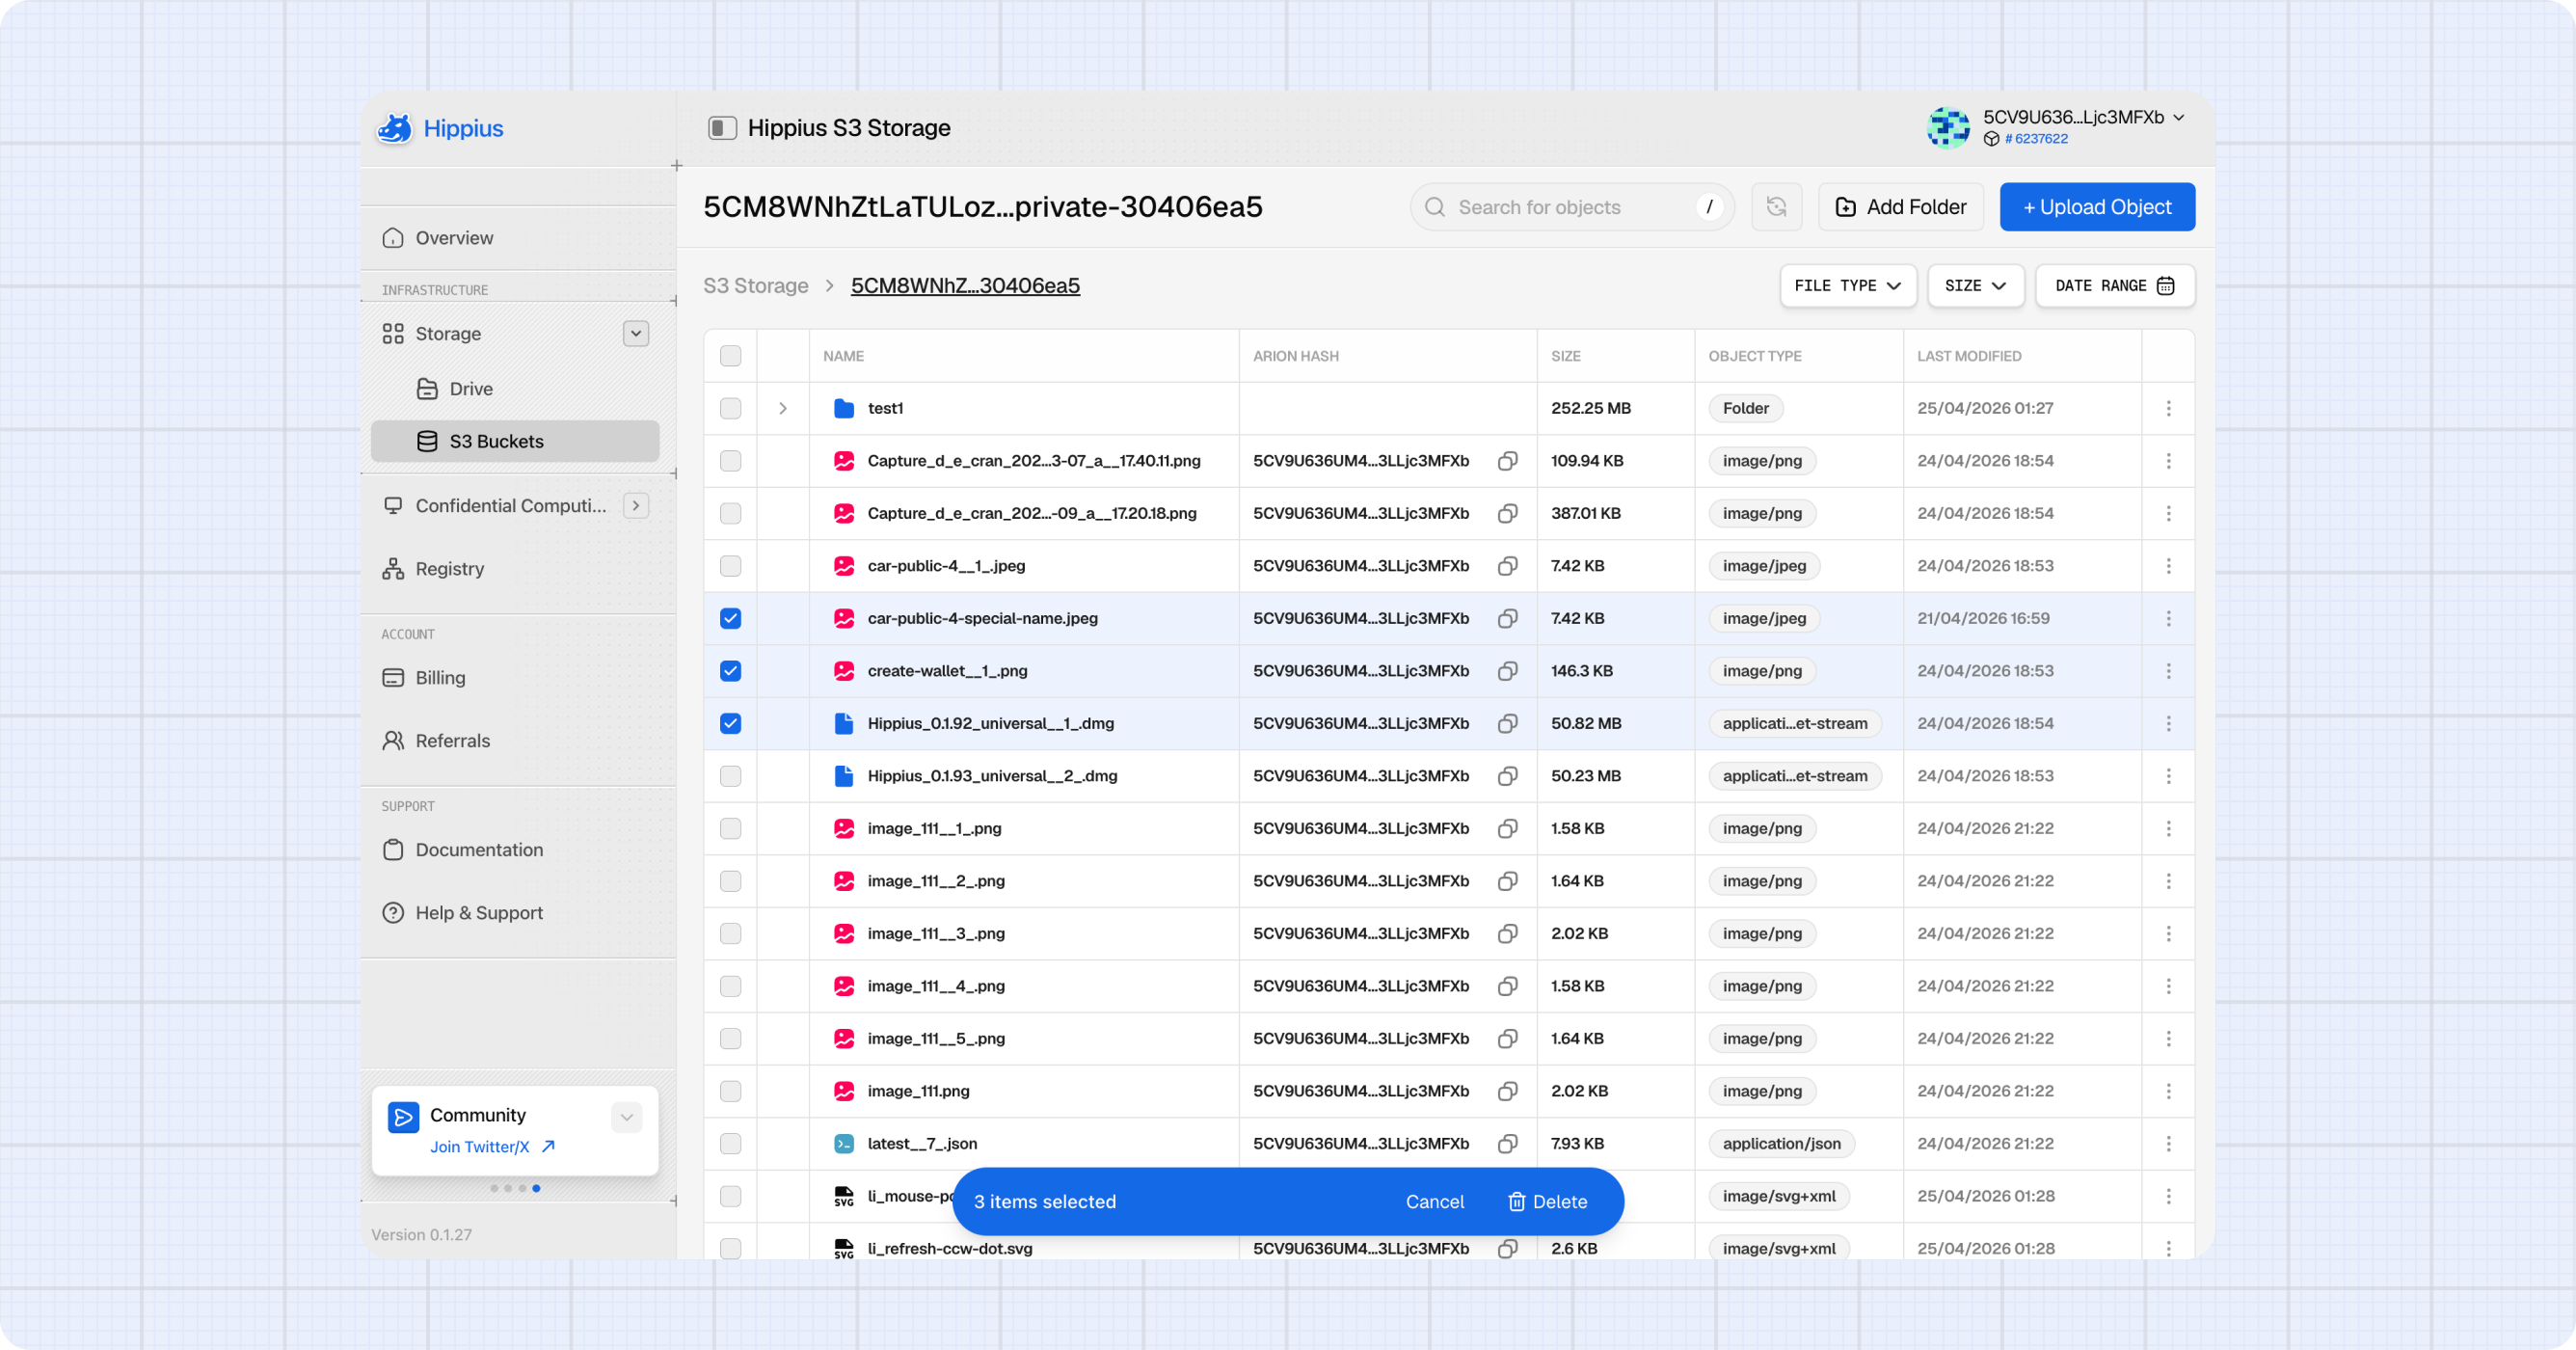Open row actions for image_111__3_.png
Viewport: 2576px width, 1350px height.
(2168, 933)
